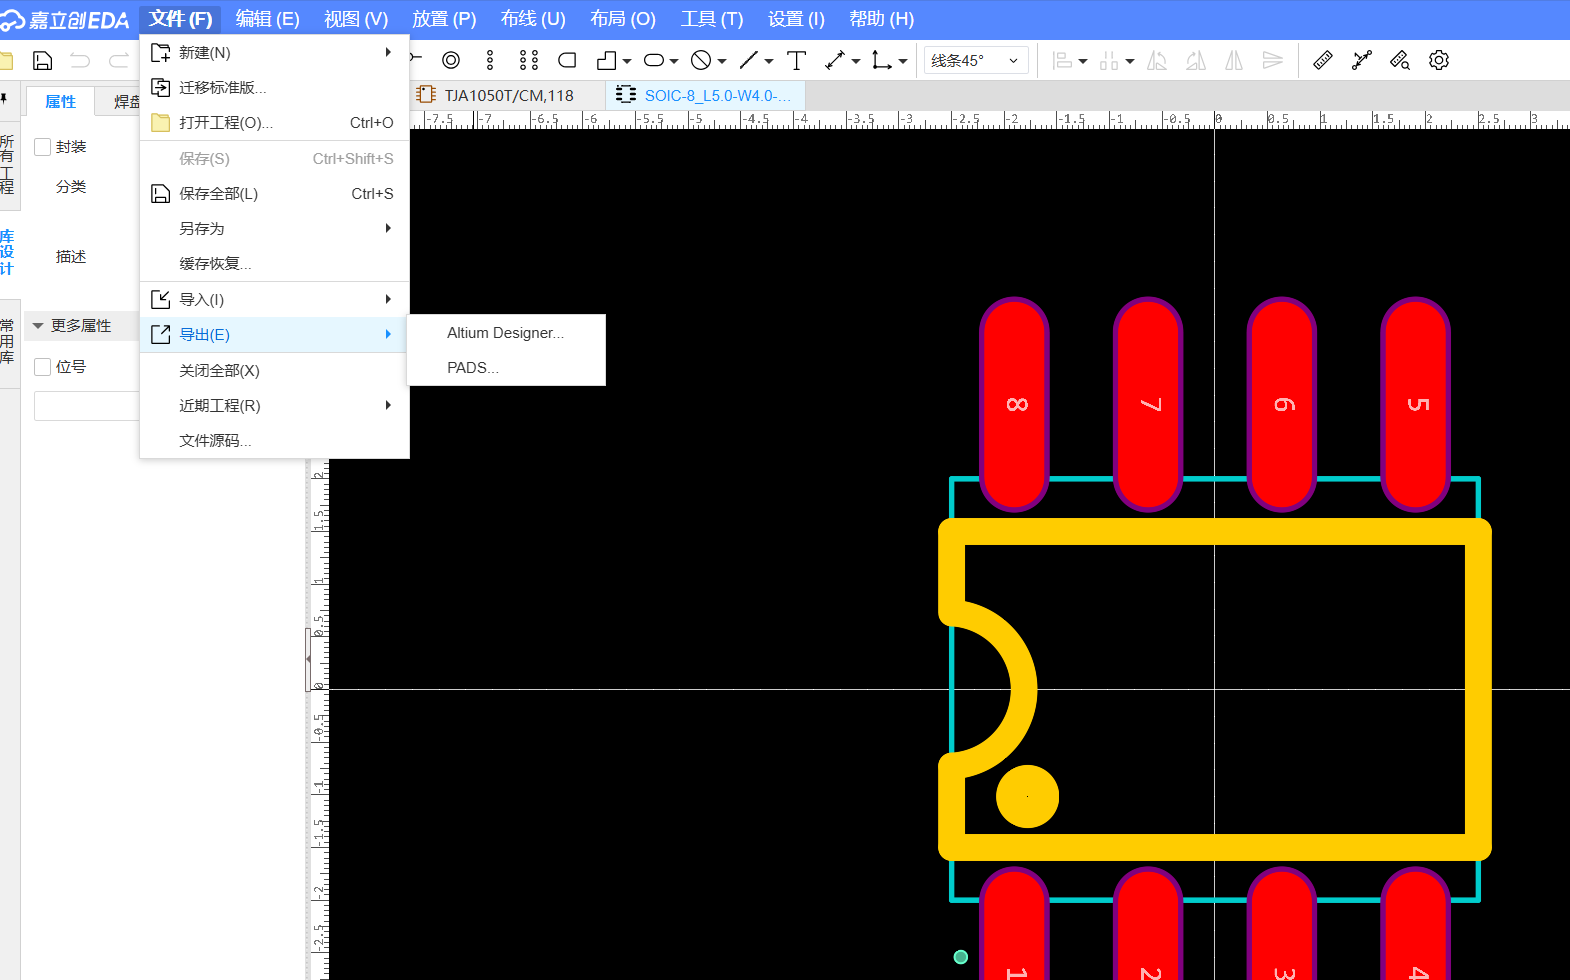The image size is (1570, 980).
Task: Collapse the 更多属性 section
Action: click(38, 326)
